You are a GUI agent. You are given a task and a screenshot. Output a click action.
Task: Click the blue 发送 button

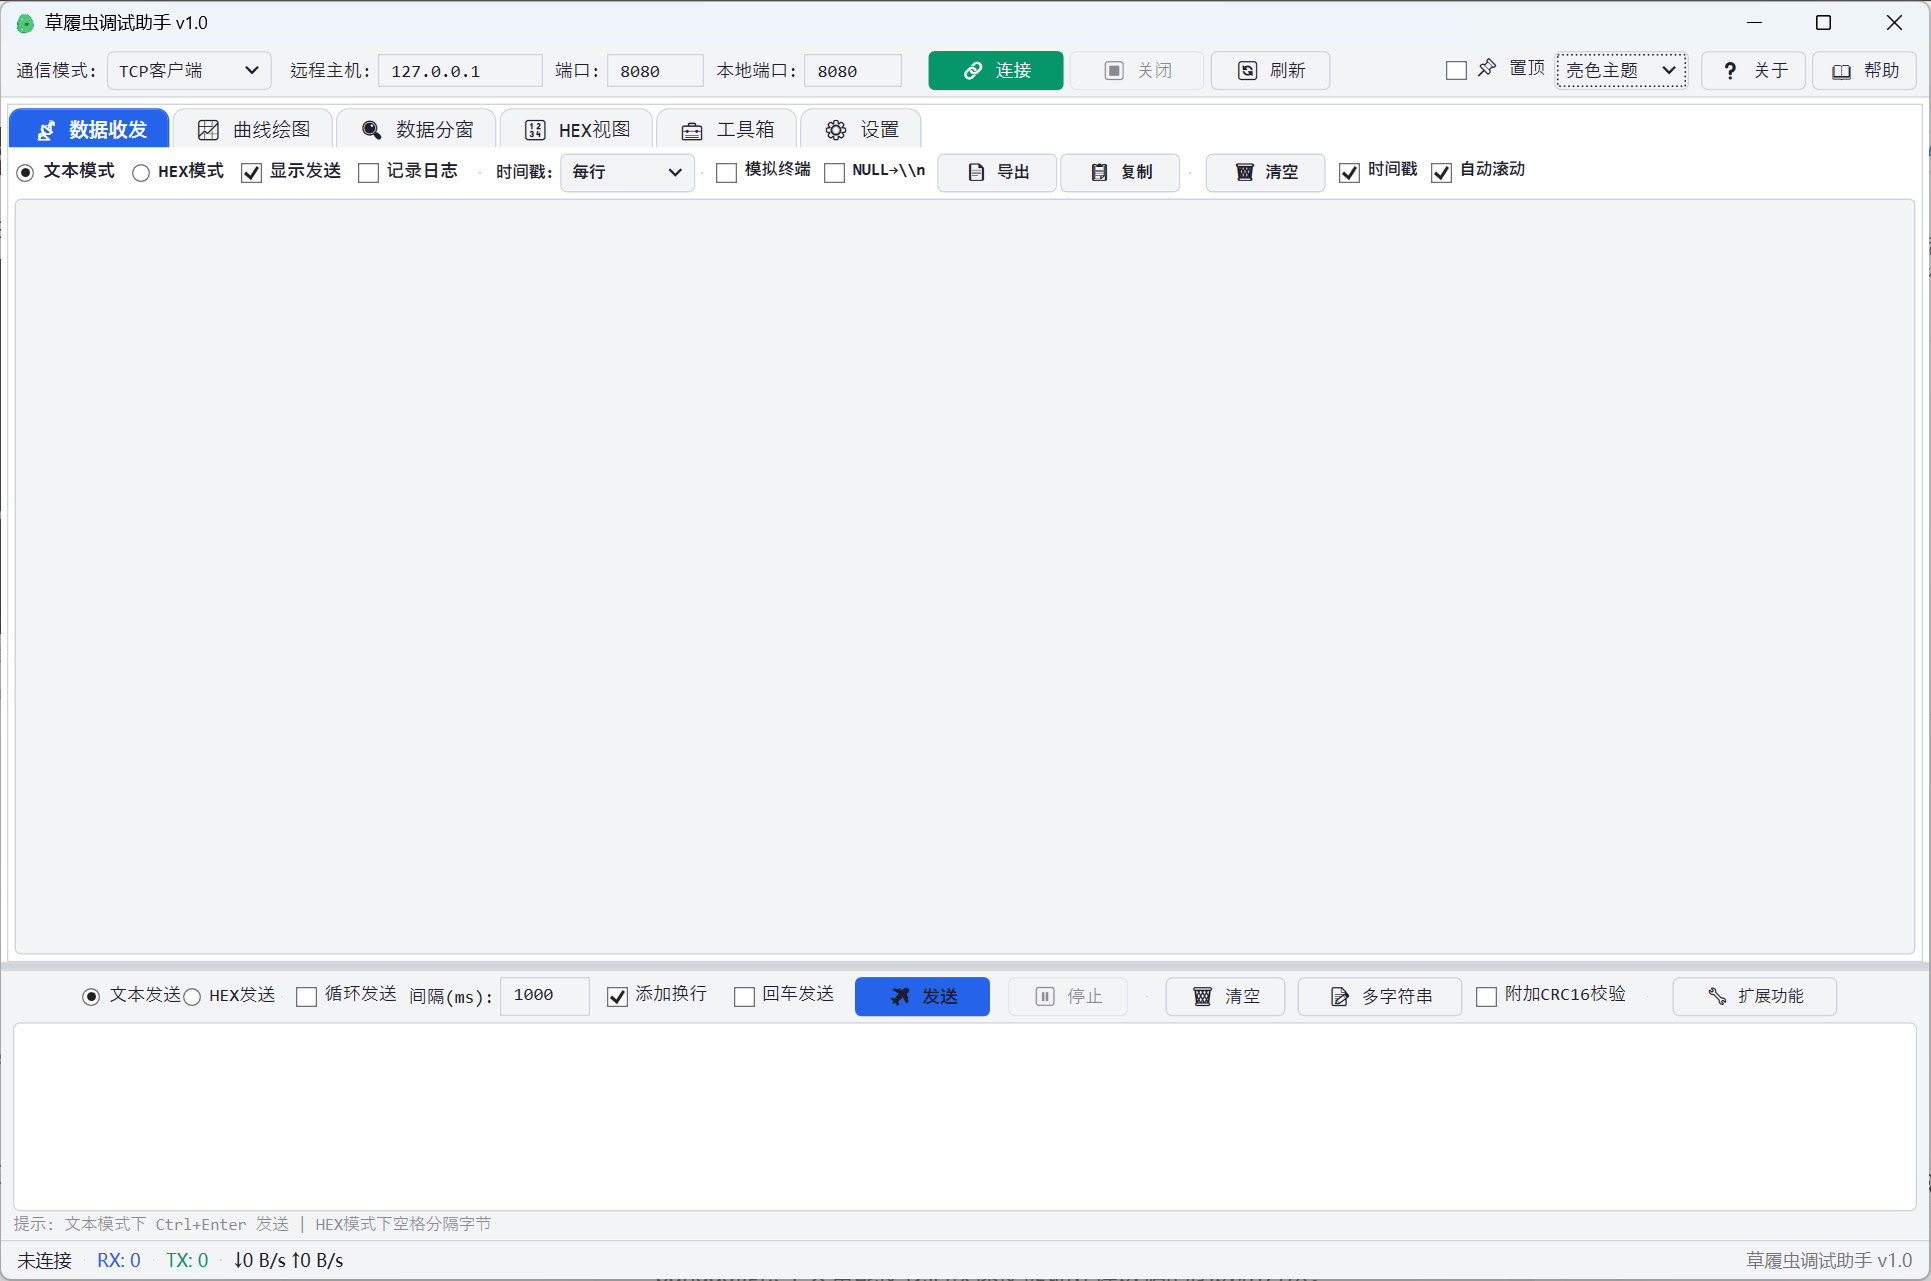coord(922,996)
